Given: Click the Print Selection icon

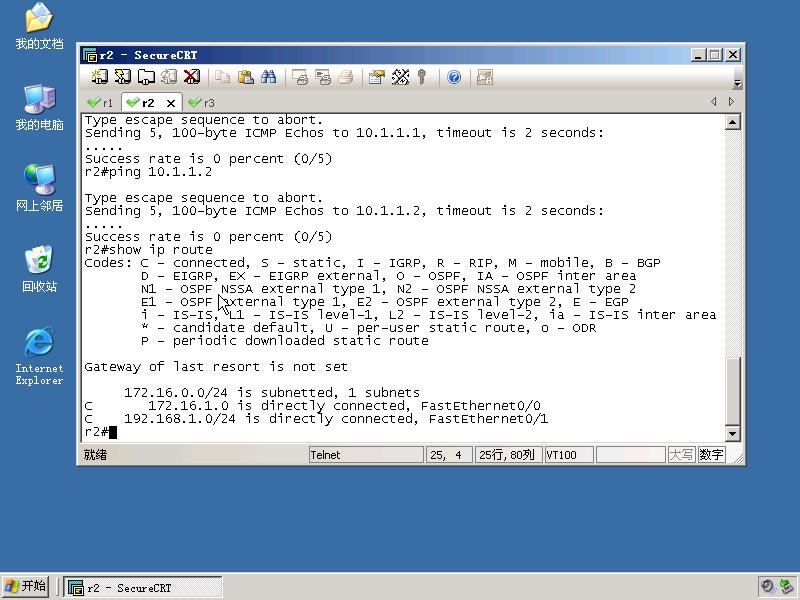Looking at the screenshot, I should (323, 77).
